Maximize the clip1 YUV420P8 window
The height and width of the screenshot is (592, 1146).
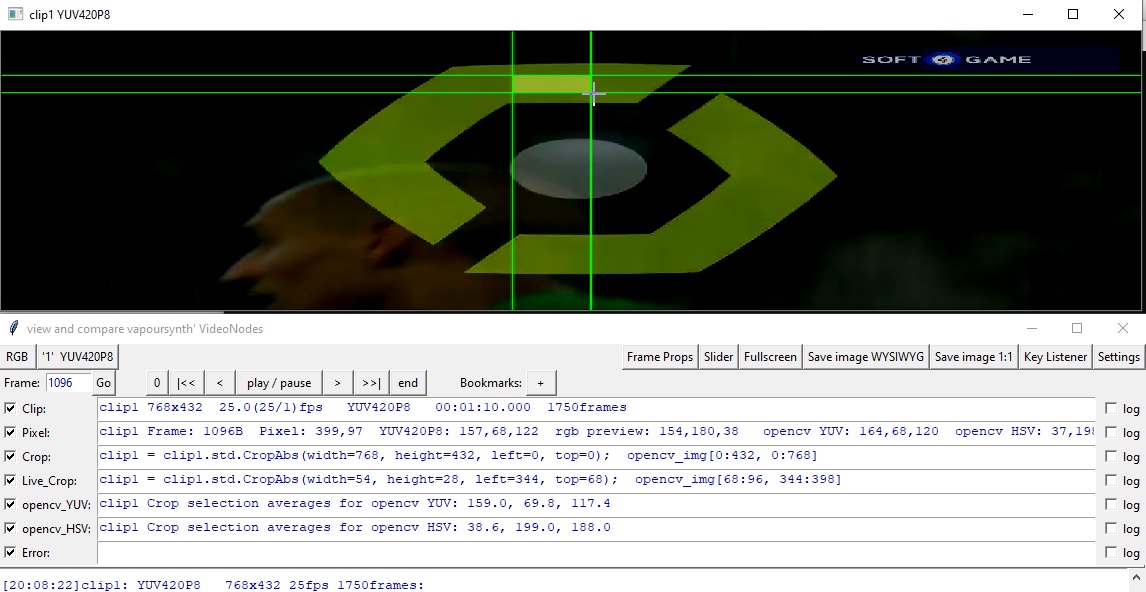(x=1073, y=14)
